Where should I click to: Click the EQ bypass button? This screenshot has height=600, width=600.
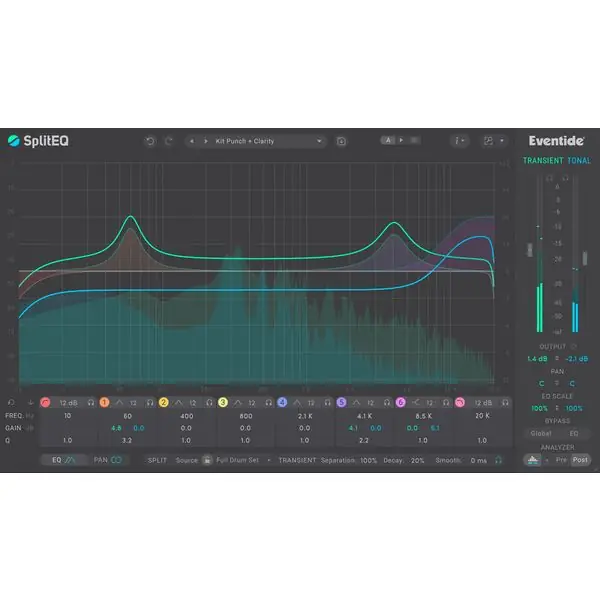point(574,434)
